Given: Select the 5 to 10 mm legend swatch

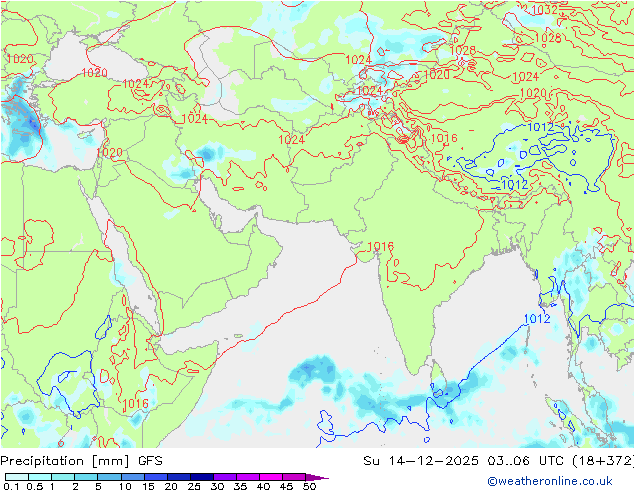Looking at the screenshot, I should click(x=109, y=477).
